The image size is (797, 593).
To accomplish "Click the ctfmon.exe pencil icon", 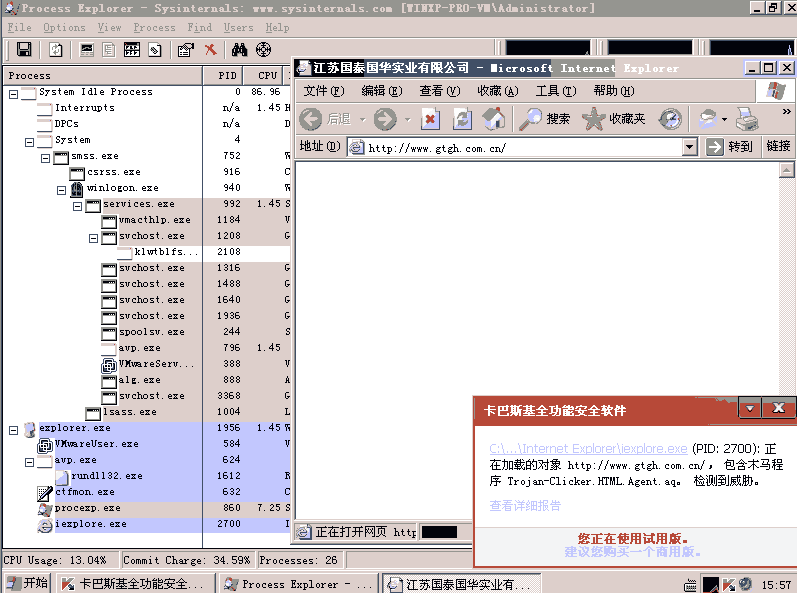I will pyautogui.click(x=45, y=493).
